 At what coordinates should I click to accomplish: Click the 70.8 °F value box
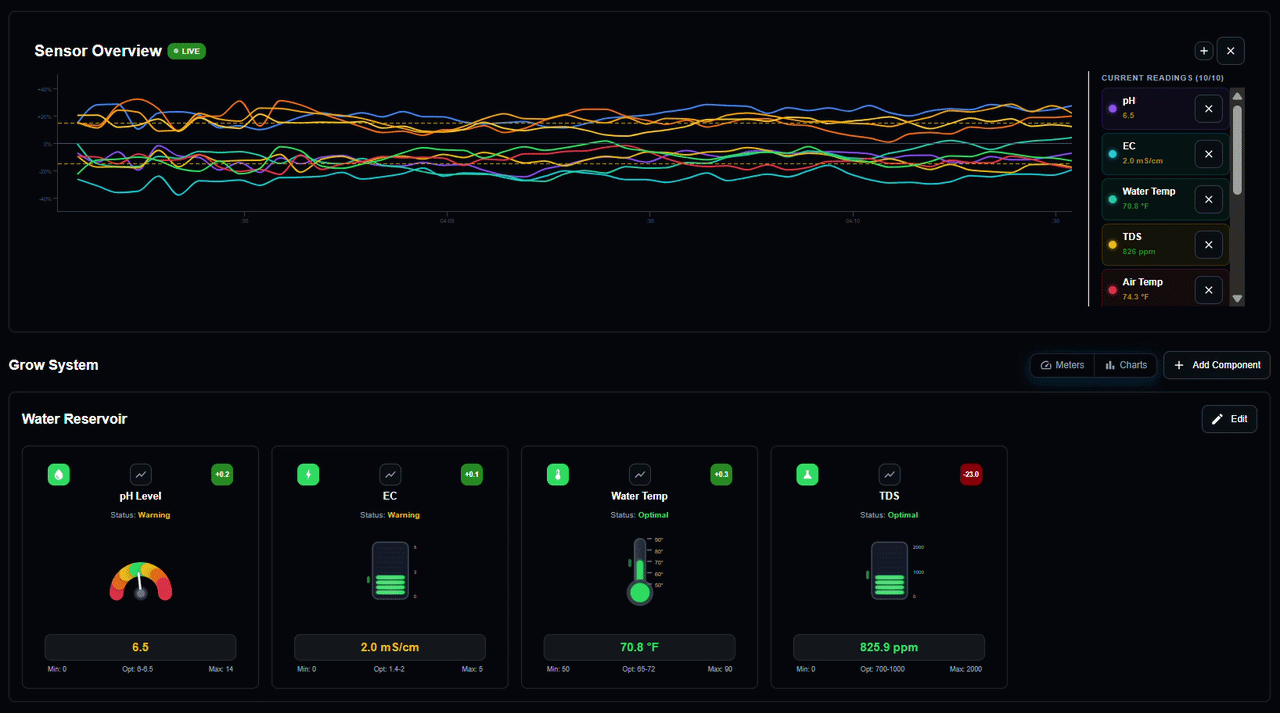point(640,647)
